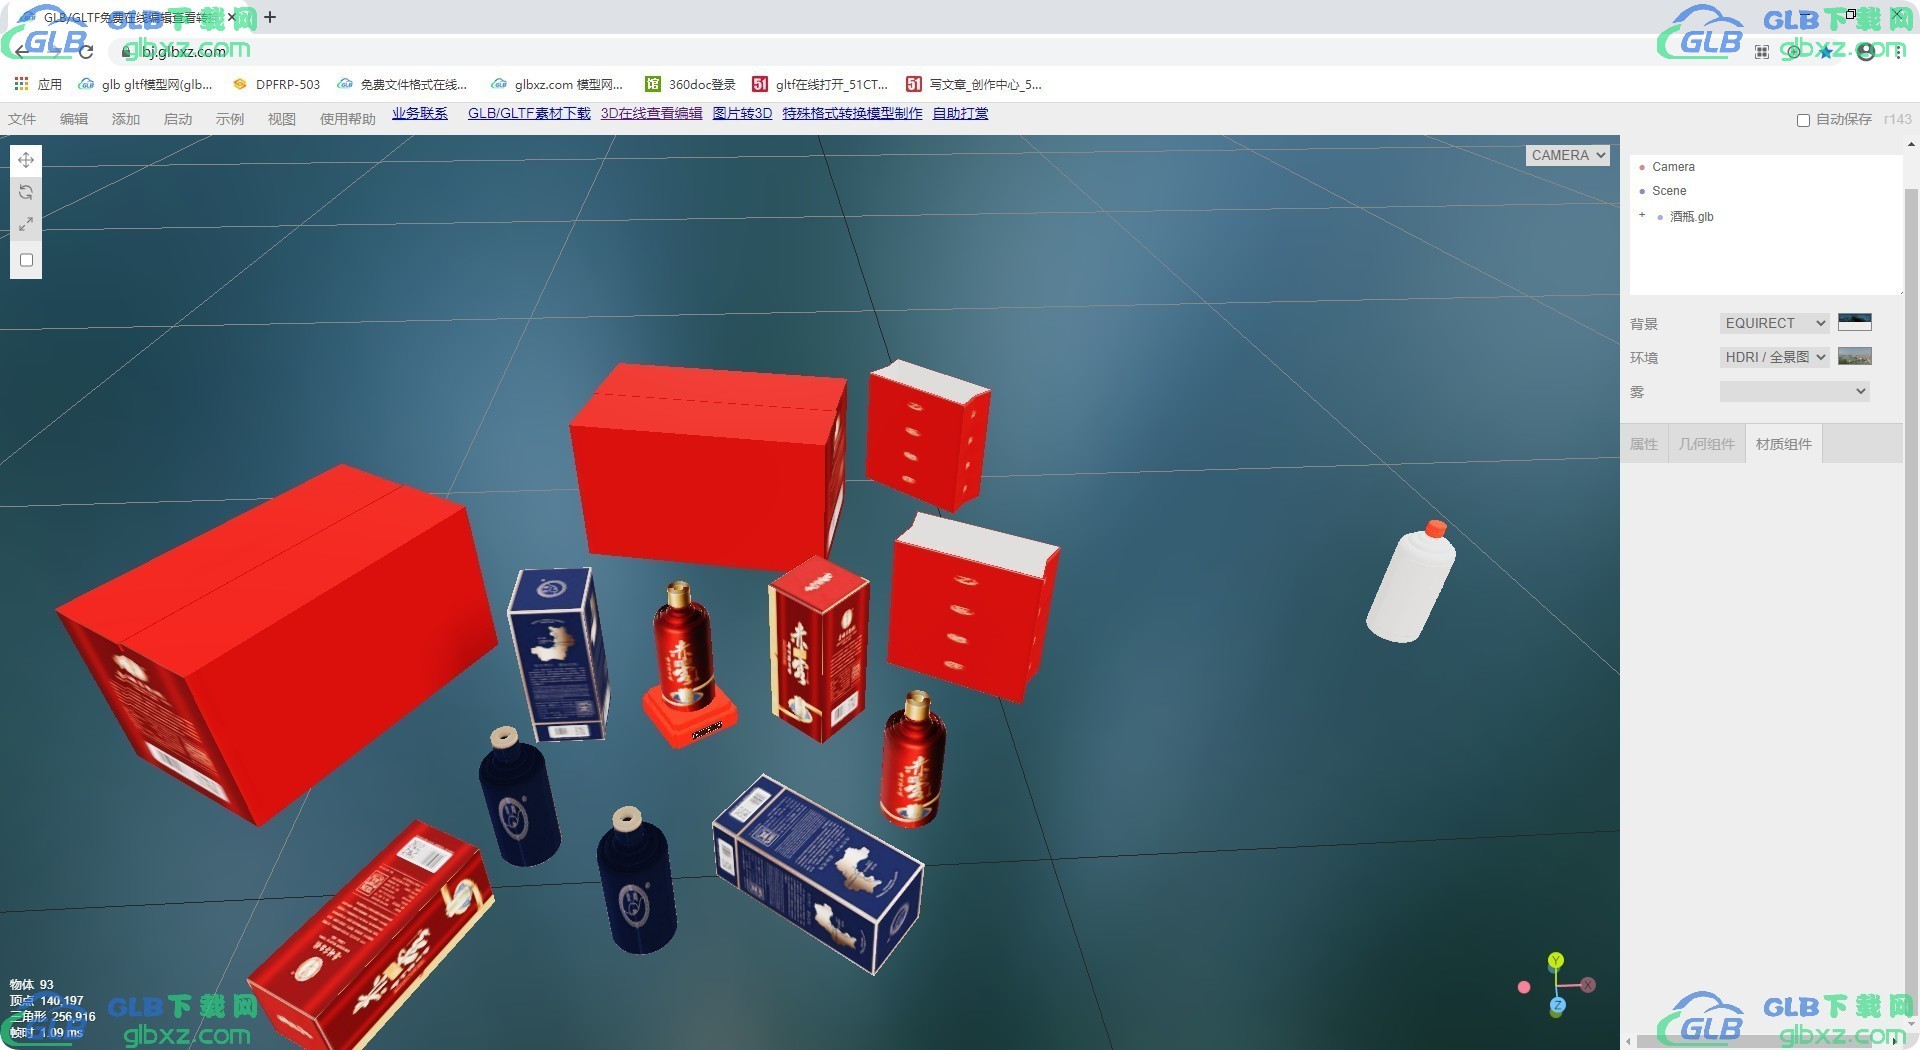
Task: Open the 应用 apps bookmark
Action: pos(38,84)
